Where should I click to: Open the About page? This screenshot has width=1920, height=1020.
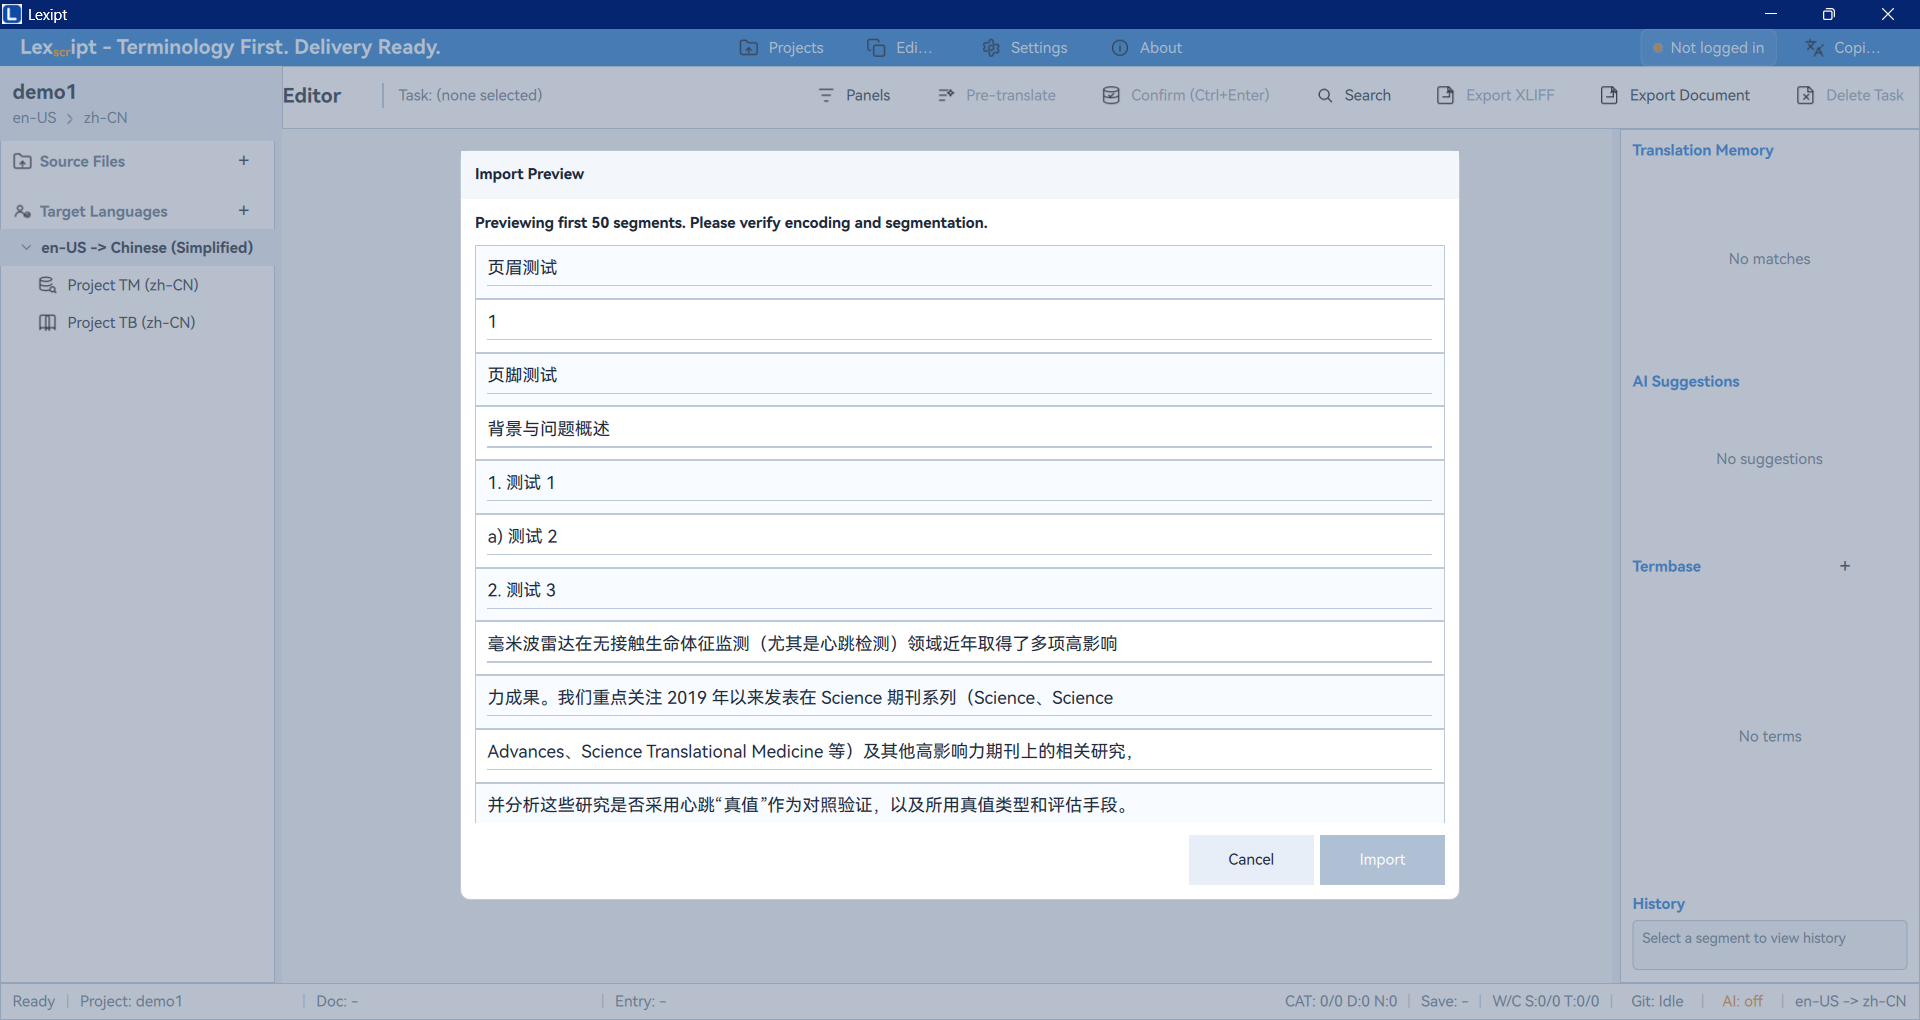(1146, 48)
